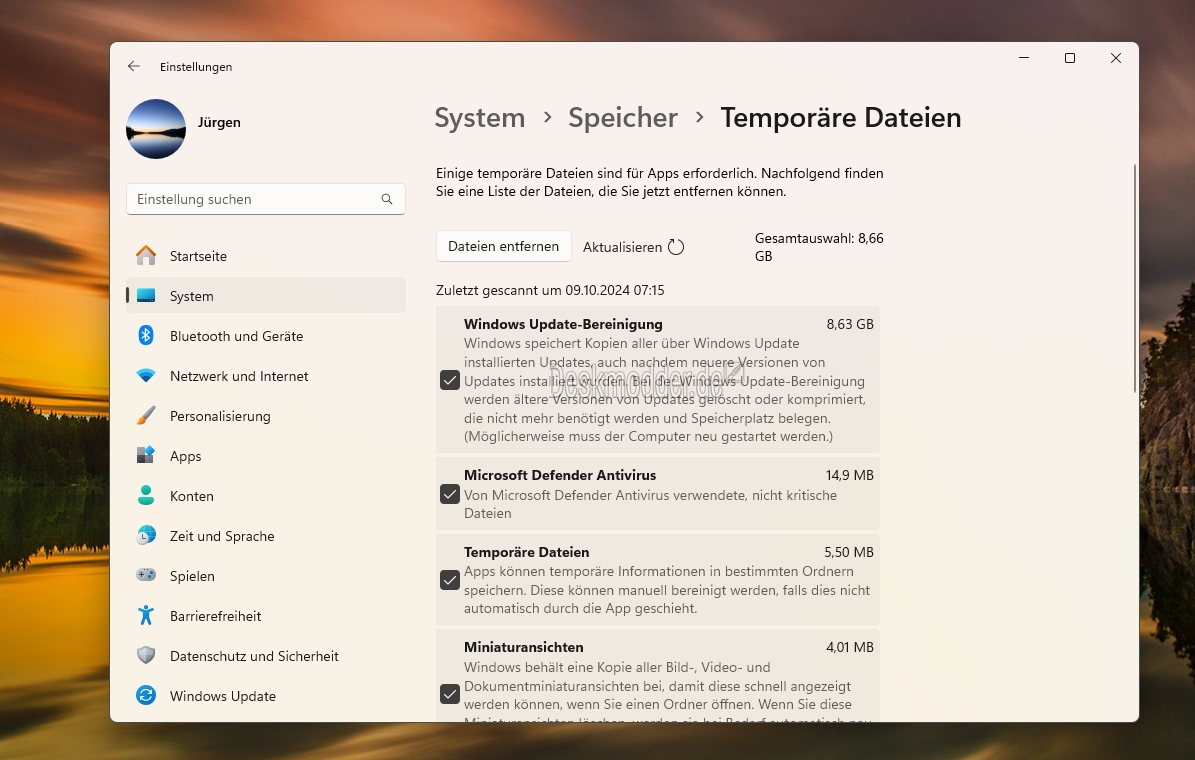
Task: Maximize the Einstellungen window
Action: click(1070, 58)
